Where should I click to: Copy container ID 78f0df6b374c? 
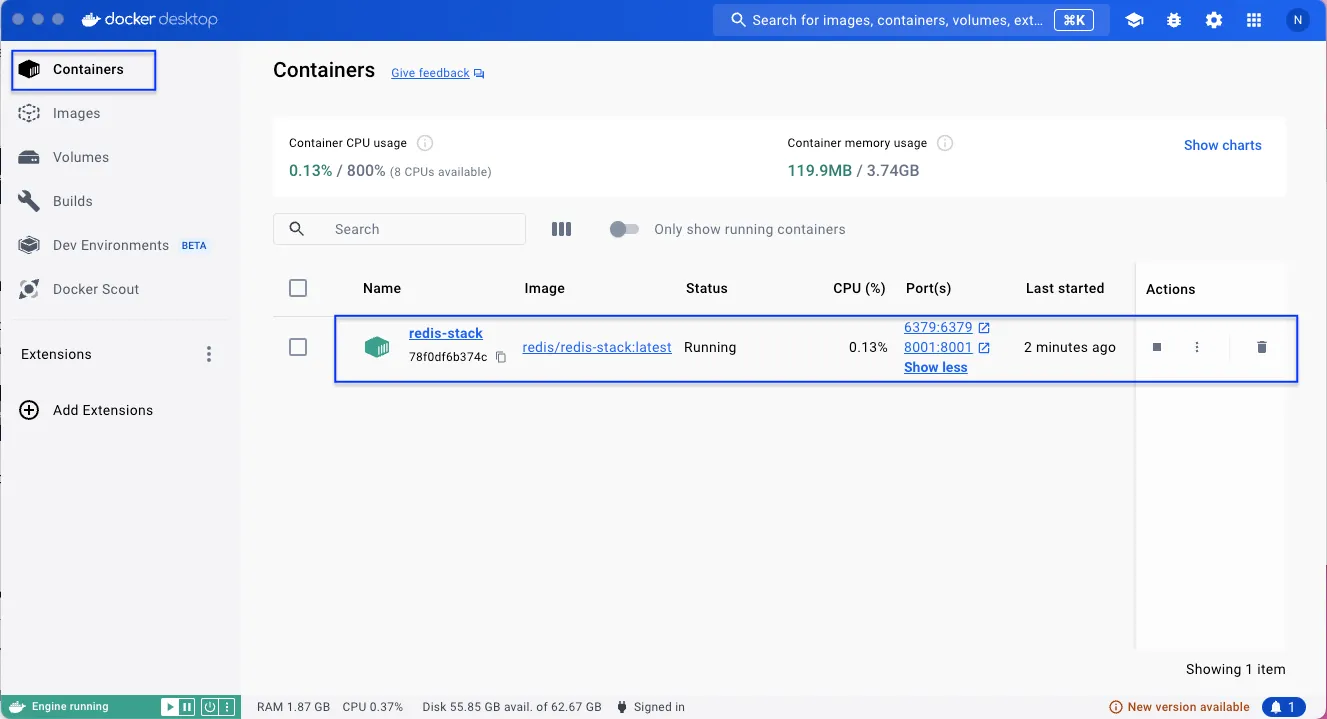pyautogui.click(x=501, y=357)
